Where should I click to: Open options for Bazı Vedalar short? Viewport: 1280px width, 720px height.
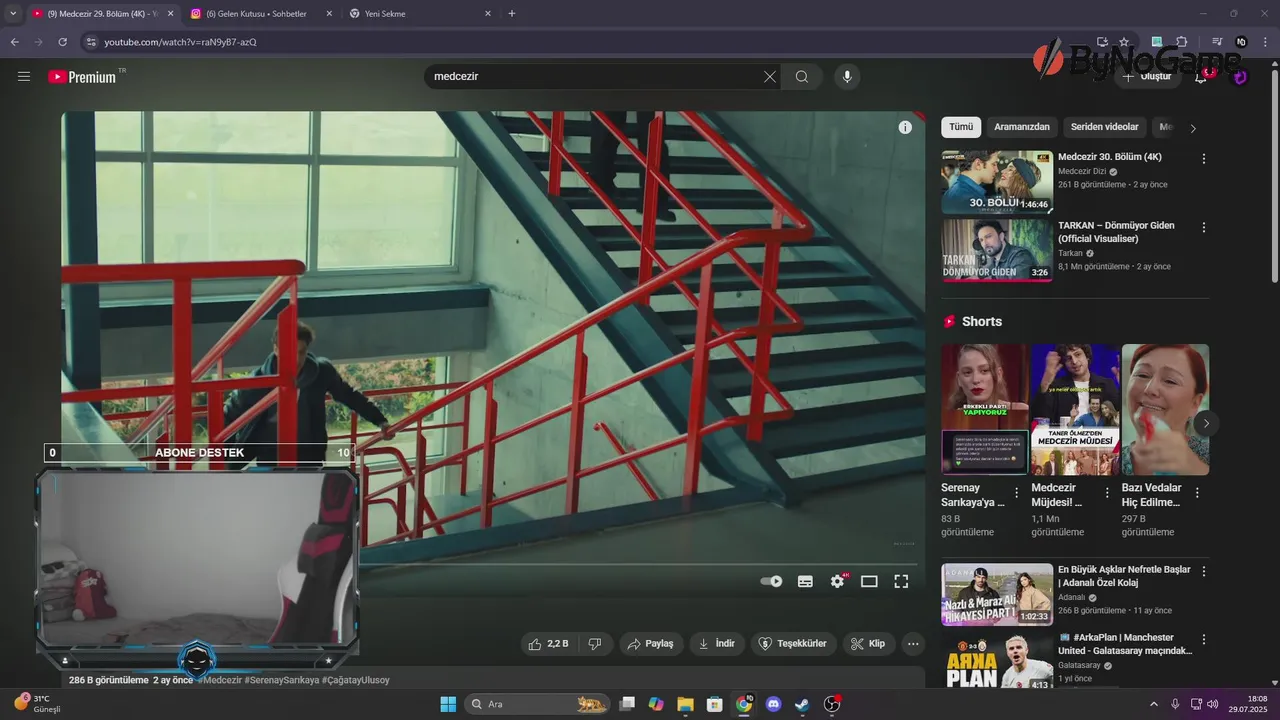(1197, 493)
